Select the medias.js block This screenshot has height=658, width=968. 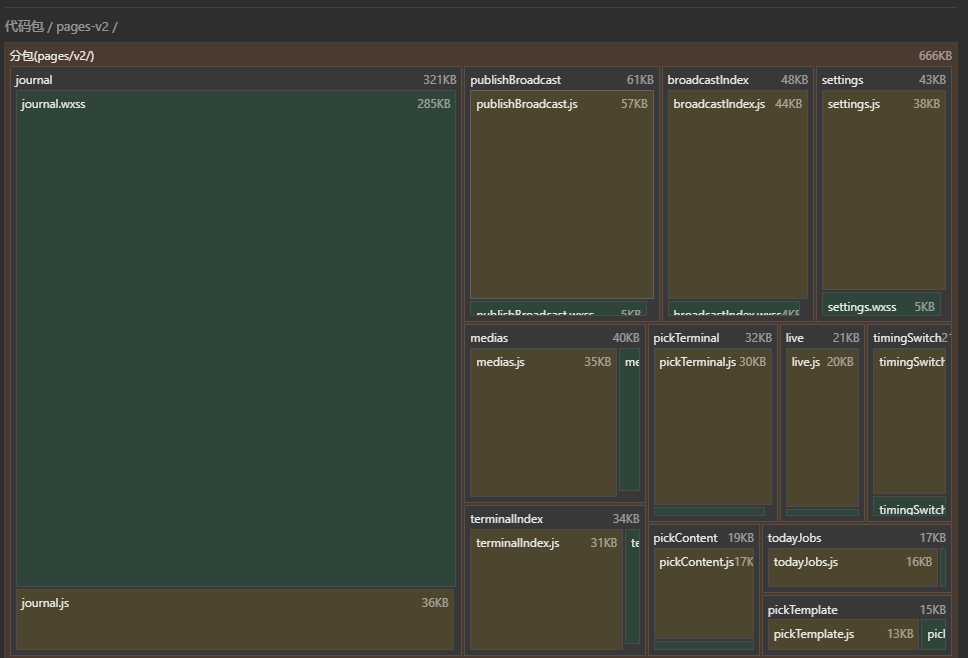pyautogui.click(x=543, y=423)
